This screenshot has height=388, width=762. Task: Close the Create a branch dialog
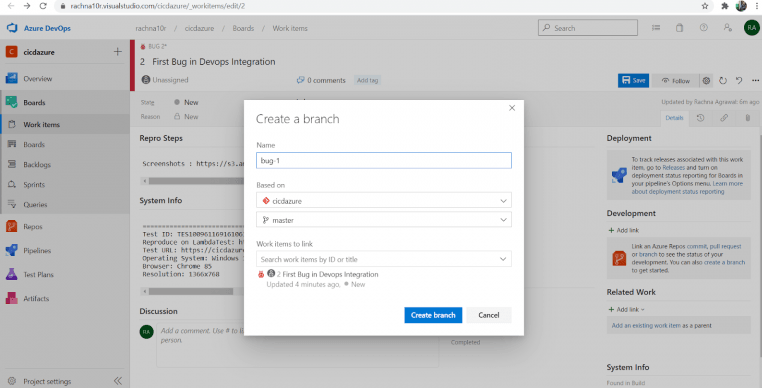[x=512, y=108]
